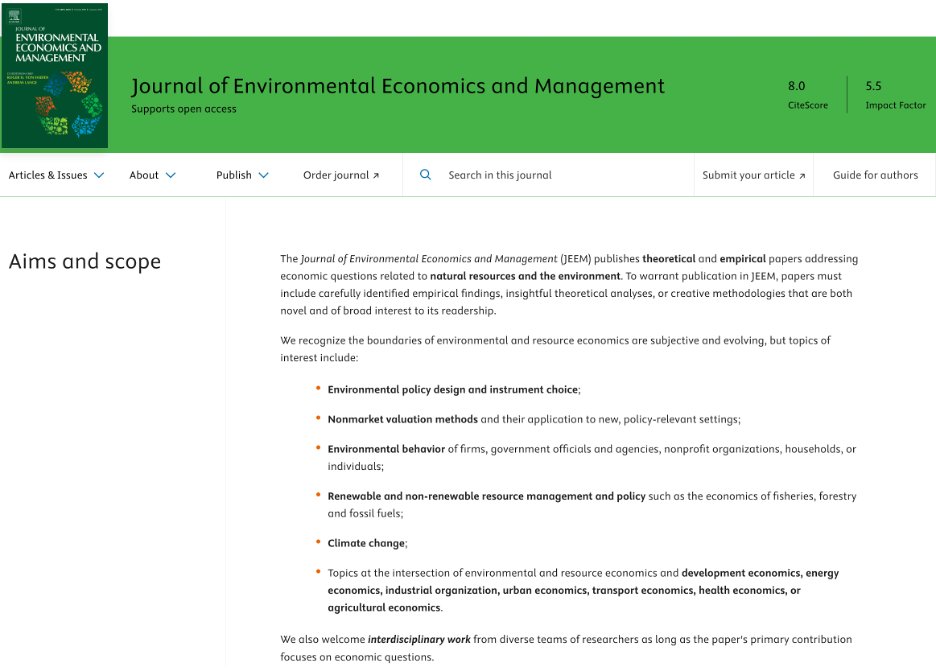Click the 'Nonmarket valuation methods' bullet text
Image resolution: width=936 pixels, height=668 pixels.
point(402,420)
